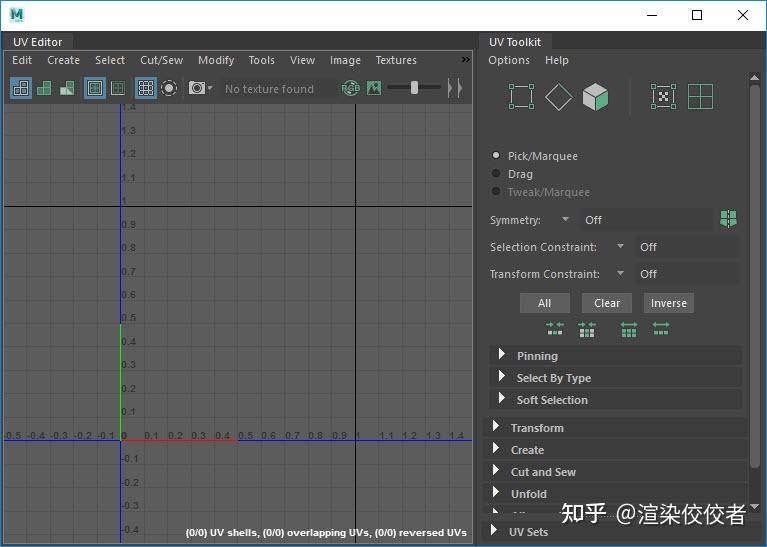The width and height of the screenshot is (767, 547).
Task: Open the UV snapshot dropdown arrow
Action: tap(210, 88)
